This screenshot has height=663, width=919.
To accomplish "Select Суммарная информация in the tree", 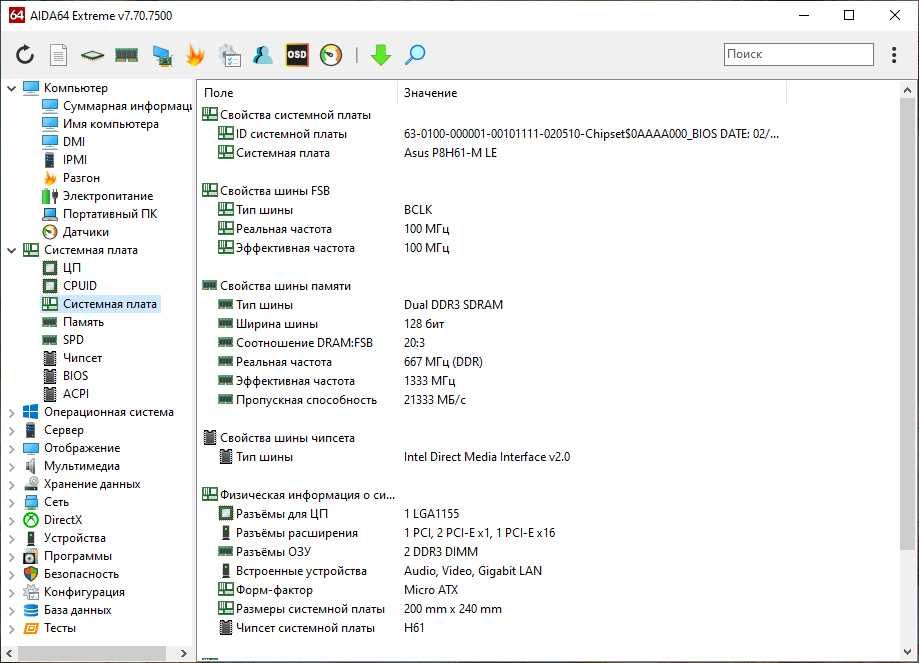I will tap(117, 106).
